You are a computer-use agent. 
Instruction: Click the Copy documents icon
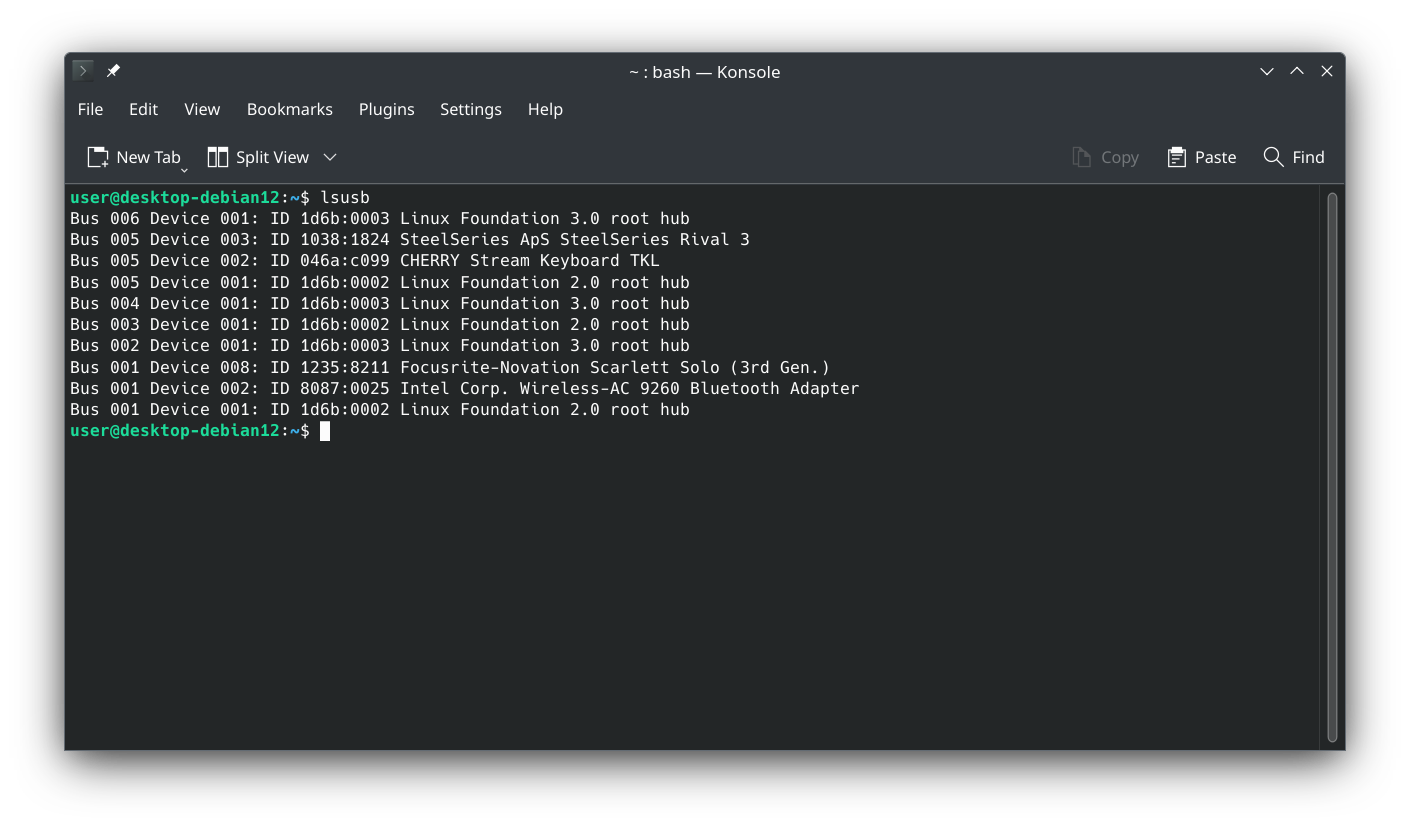(x=1081, y=157)
